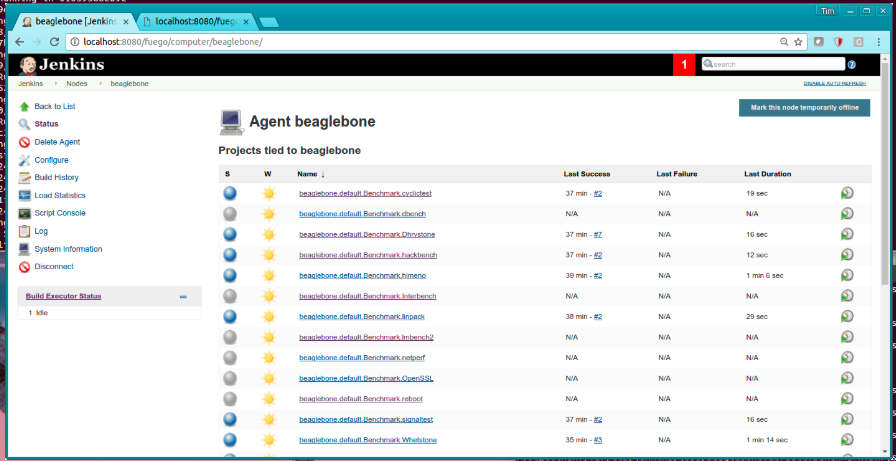This screenshot has width=896, height=461.
Task: Sort by the Last Duration column header
Action: tap(767, 174)
